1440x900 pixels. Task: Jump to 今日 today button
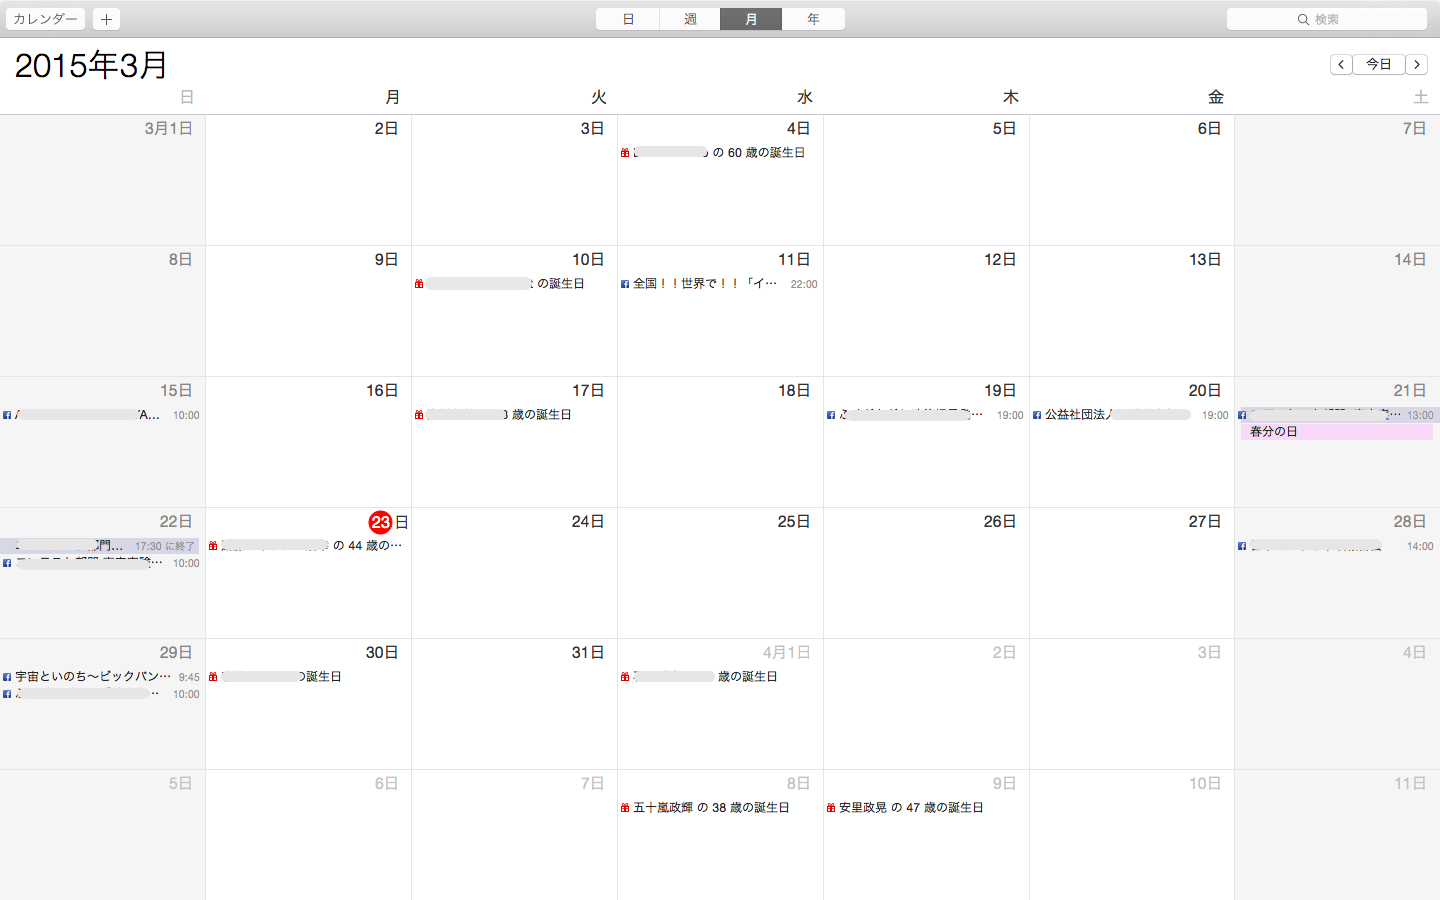(x=1379, y=64)
